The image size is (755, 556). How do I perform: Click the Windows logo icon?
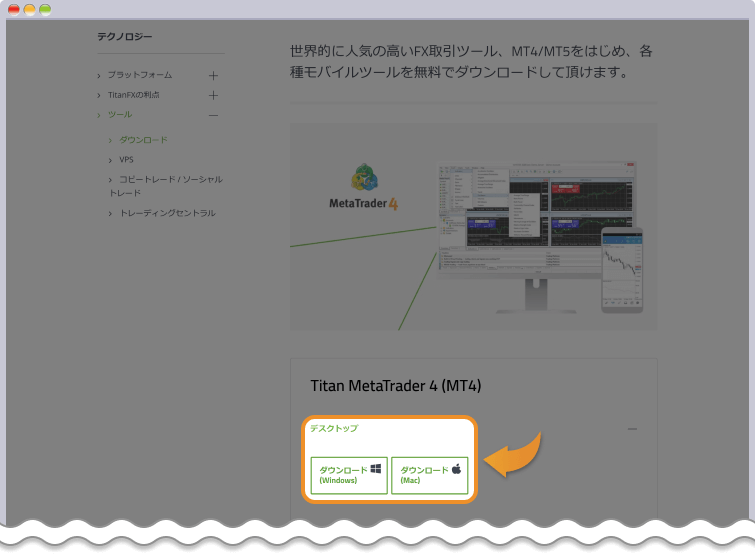376,468
